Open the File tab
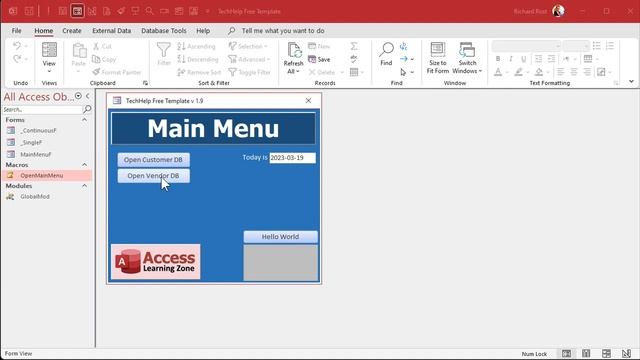 pos(16,31)
